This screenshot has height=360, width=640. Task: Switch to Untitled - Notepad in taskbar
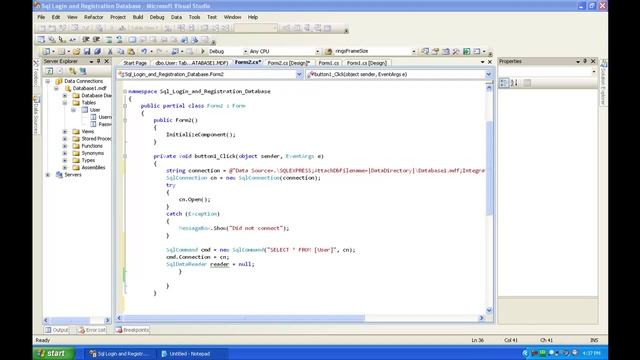[x=190, y=354]
